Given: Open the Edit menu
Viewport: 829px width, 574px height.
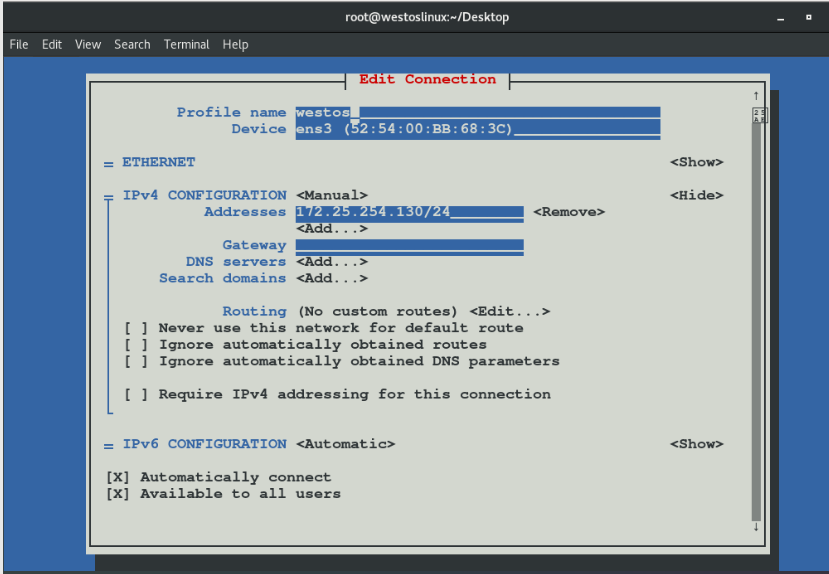Looking at the screenshot, I should click(x=52, y=44).
